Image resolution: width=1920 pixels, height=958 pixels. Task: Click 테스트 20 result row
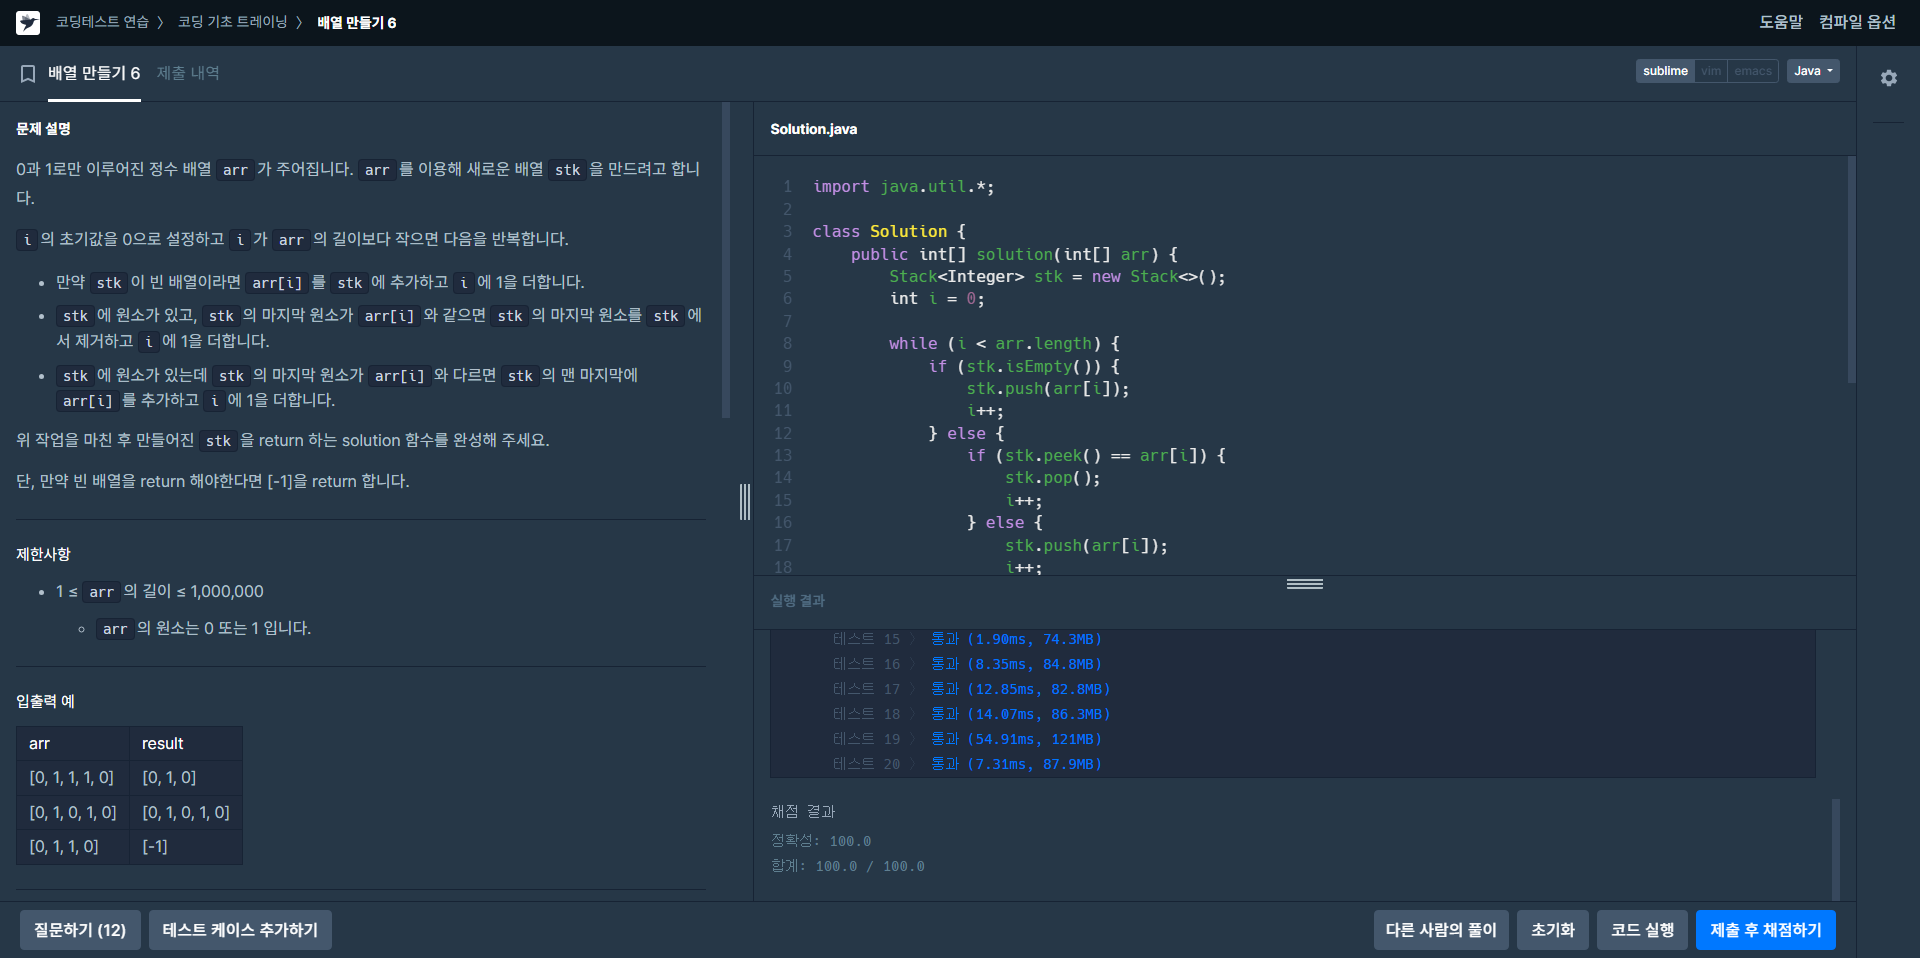[x=967, y=764]
